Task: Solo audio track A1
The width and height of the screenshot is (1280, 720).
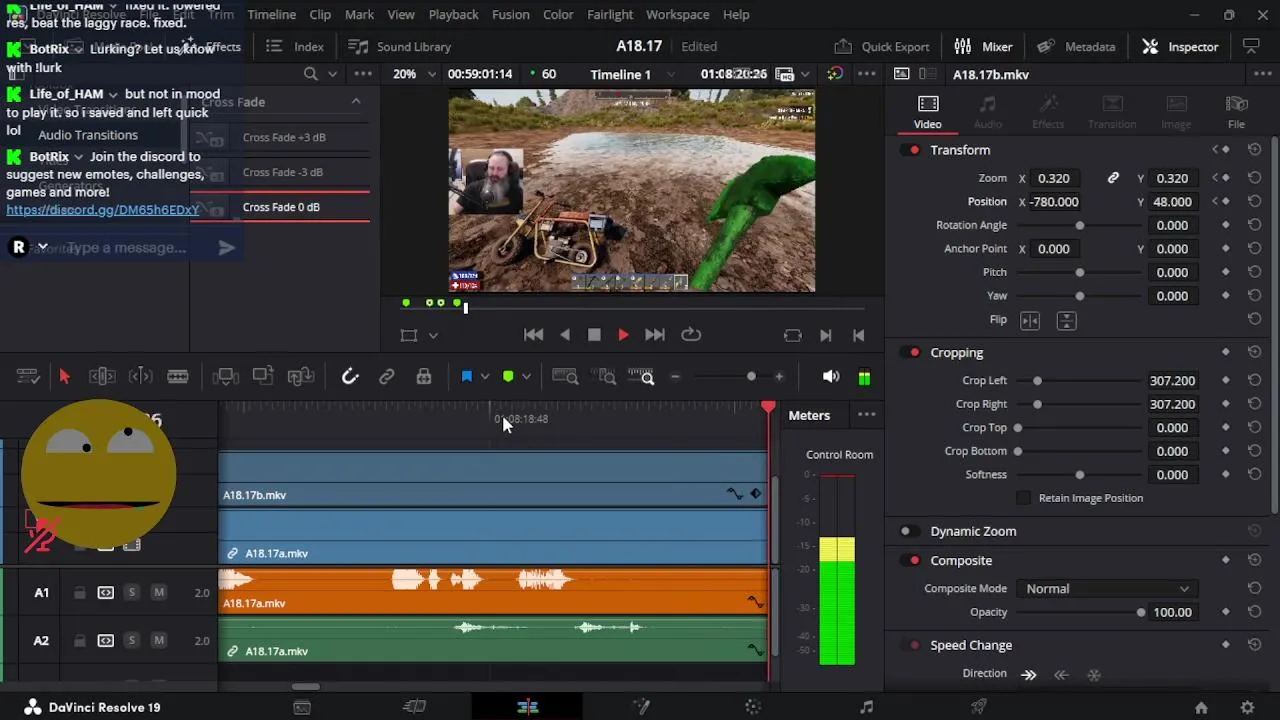Action: (x=131, y=593)
